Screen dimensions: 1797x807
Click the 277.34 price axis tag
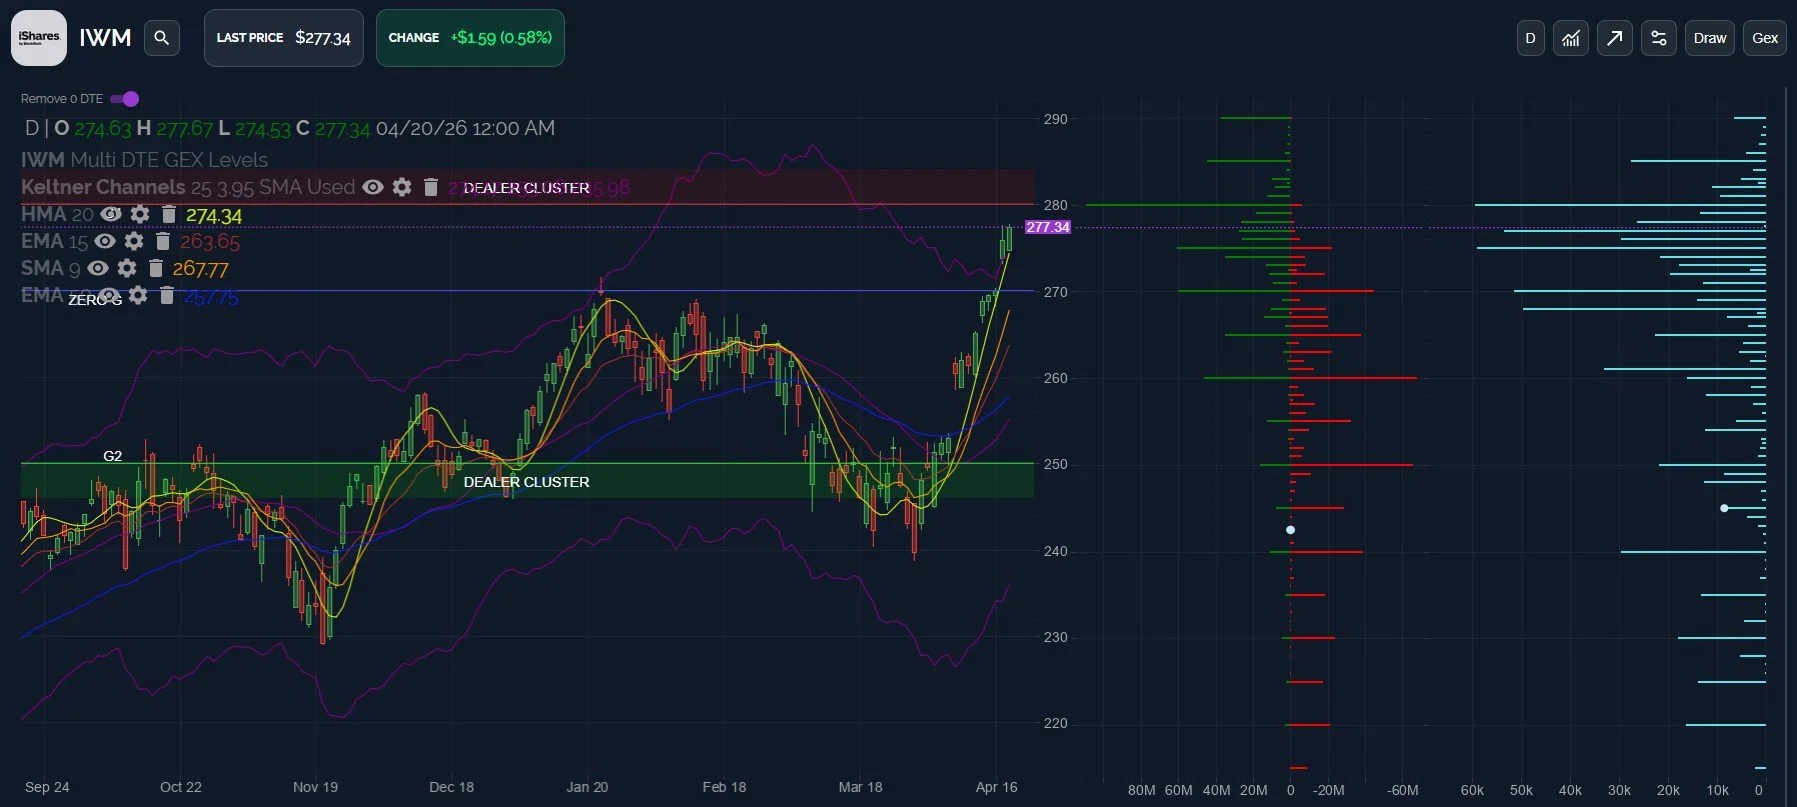[x=1048, y=227]
